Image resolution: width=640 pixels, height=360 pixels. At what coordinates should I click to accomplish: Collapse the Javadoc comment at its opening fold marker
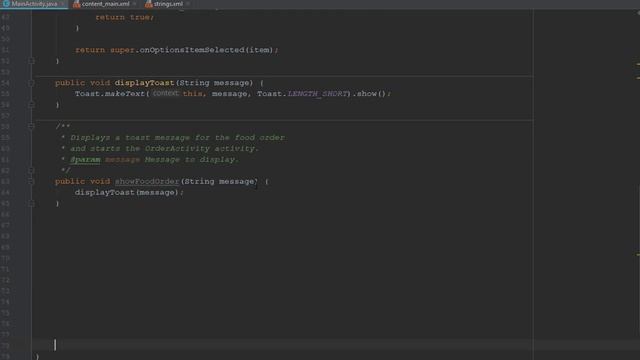[x=31, y=127]
